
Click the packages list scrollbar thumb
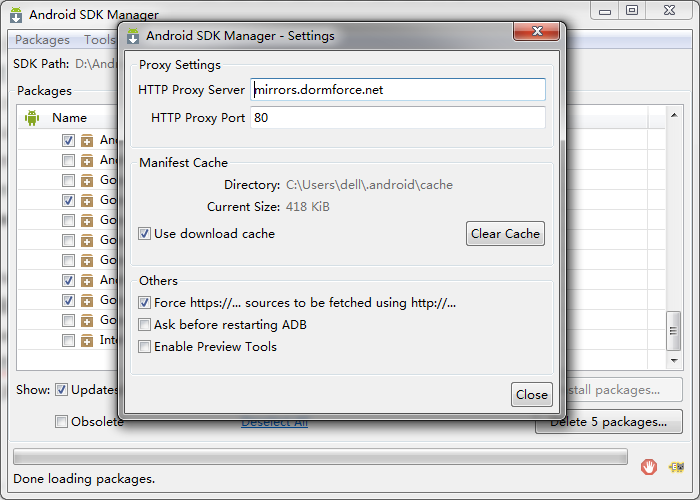click(x=674, y=331)
